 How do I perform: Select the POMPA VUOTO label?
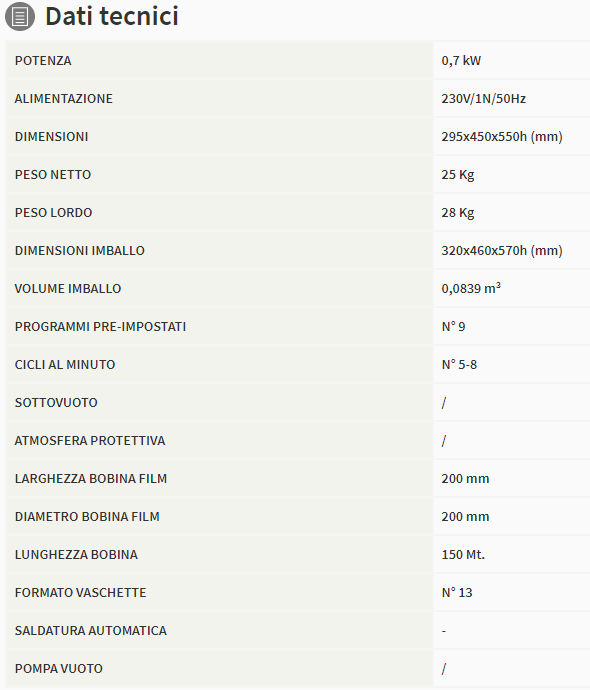pos(59,668)
